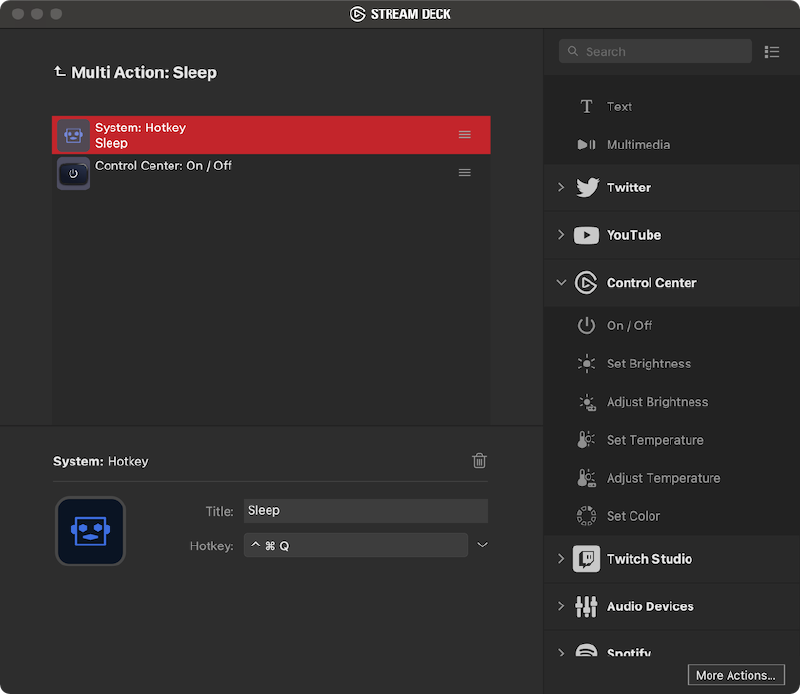Viewport: 800px width, 694px height.
Task: Click the Adjust Brightness icon
Action: tap(587, 402)
